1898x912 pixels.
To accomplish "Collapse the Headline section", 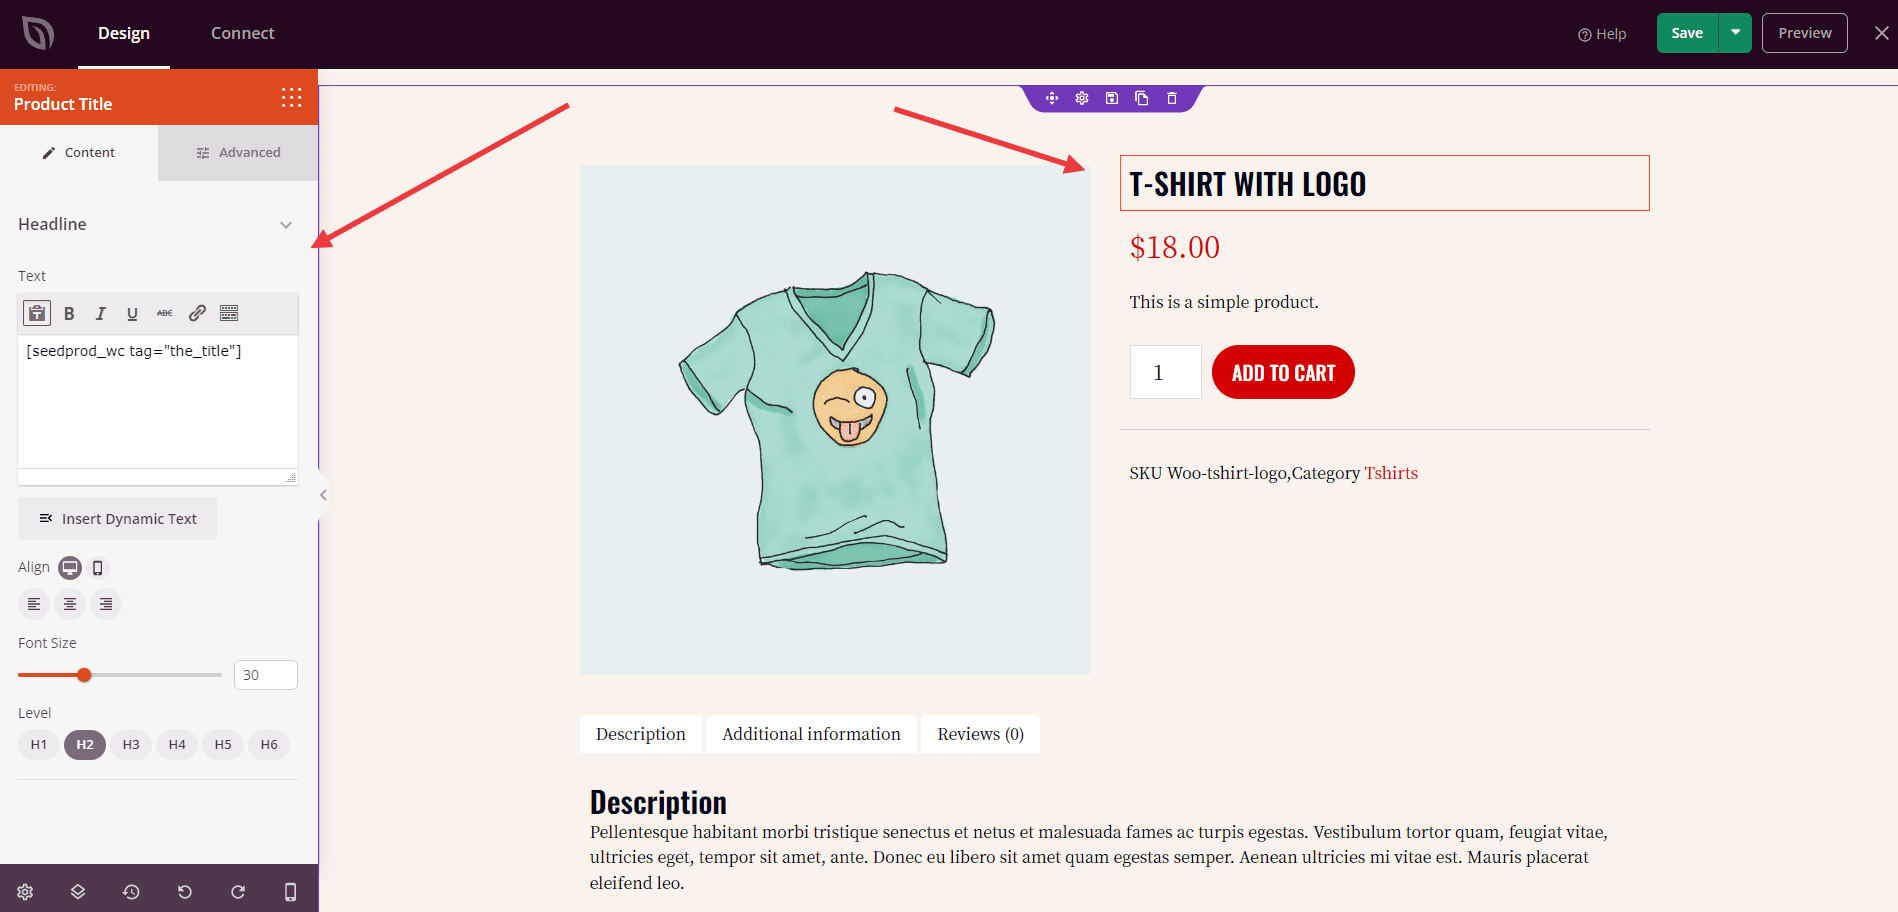I will click(x=286, y=225).
